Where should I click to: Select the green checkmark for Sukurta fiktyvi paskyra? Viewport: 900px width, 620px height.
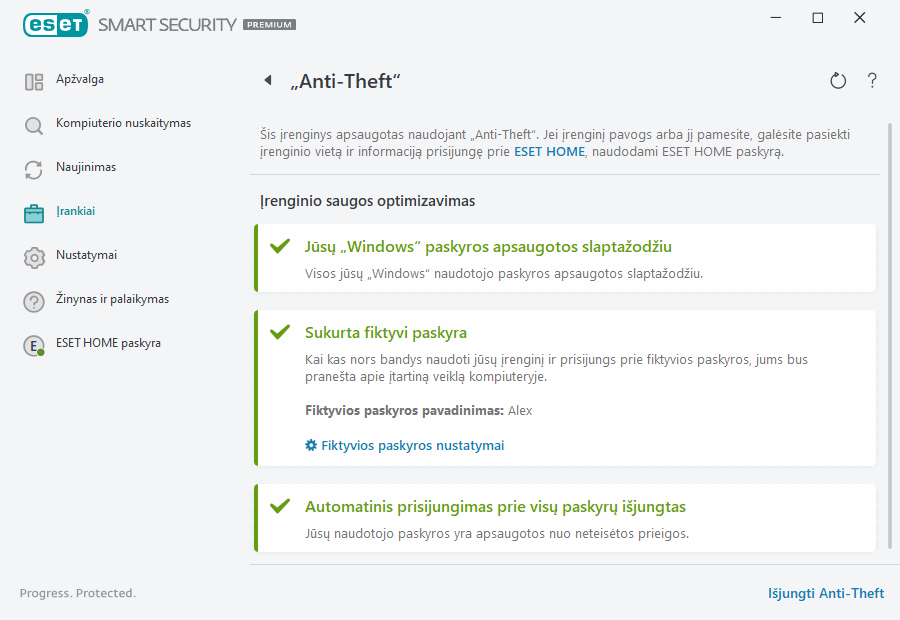[281, 332]
